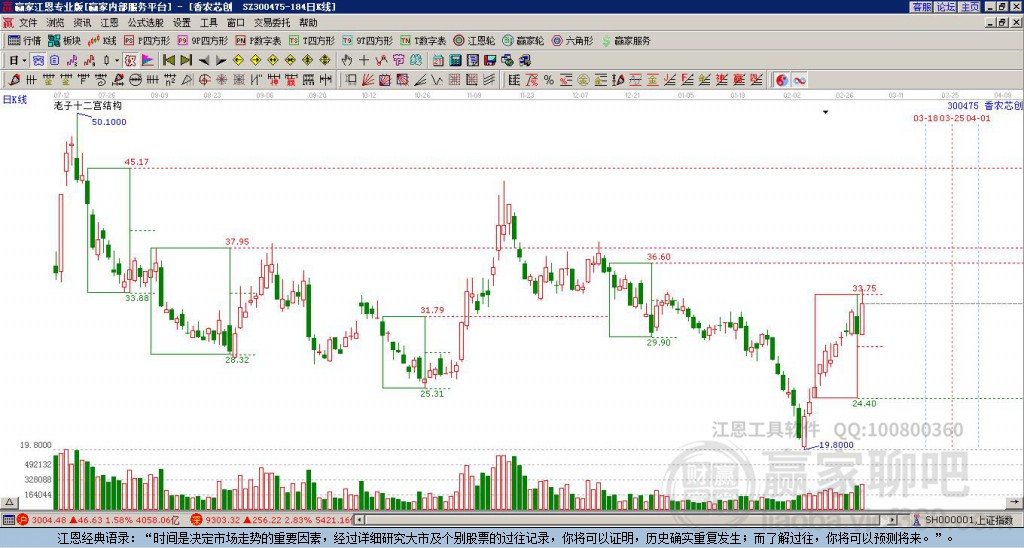The width and height of the screenshot is (1024, 548).
Task: Select the zigzag wave line tool
Action: coord(437,80)
